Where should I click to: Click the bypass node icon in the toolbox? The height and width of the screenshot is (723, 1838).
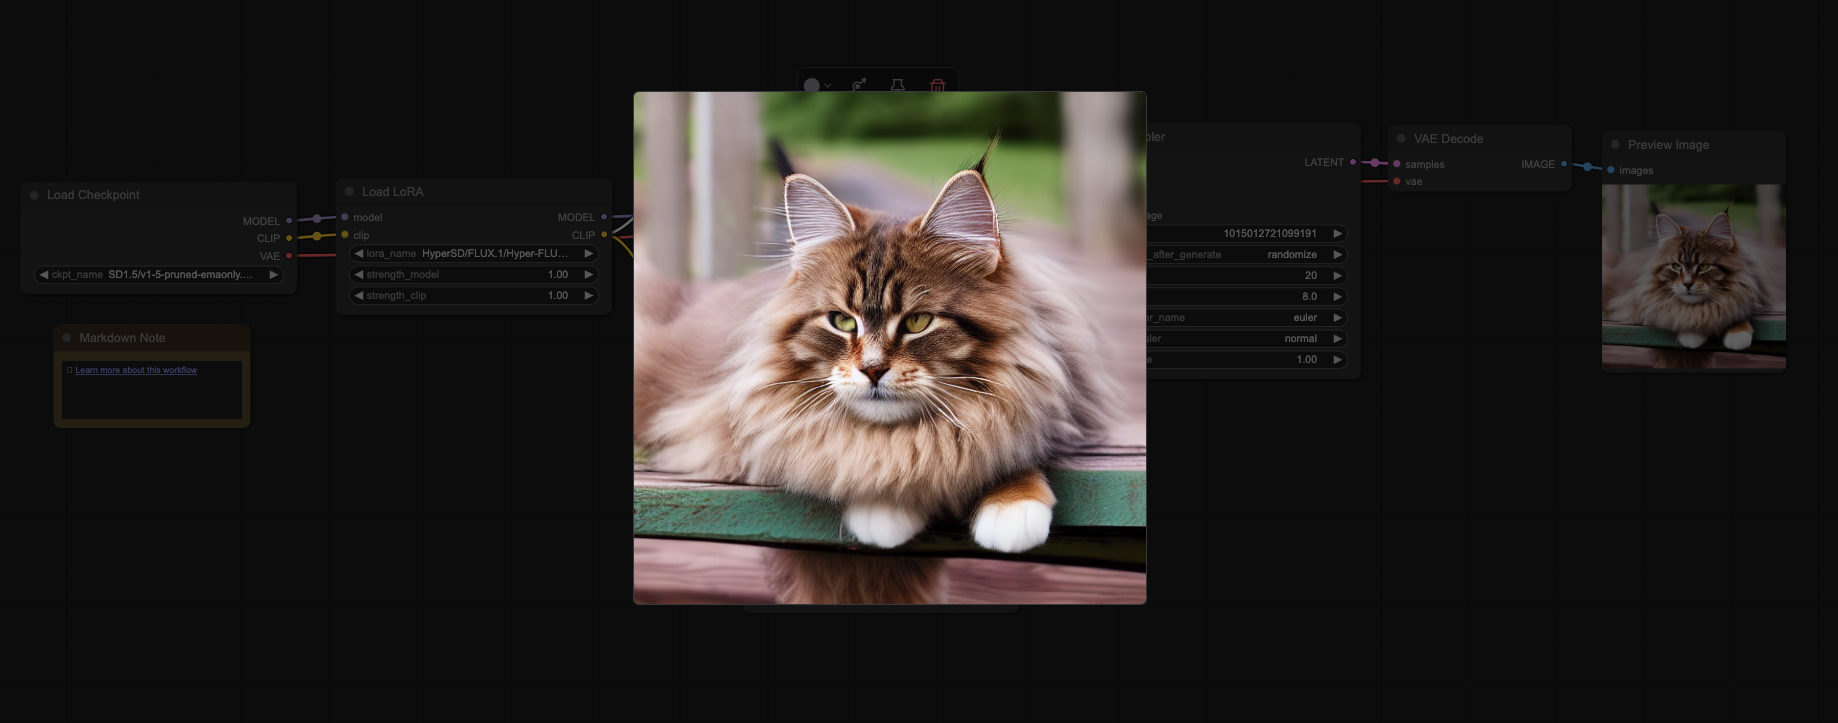click(859, 86)
